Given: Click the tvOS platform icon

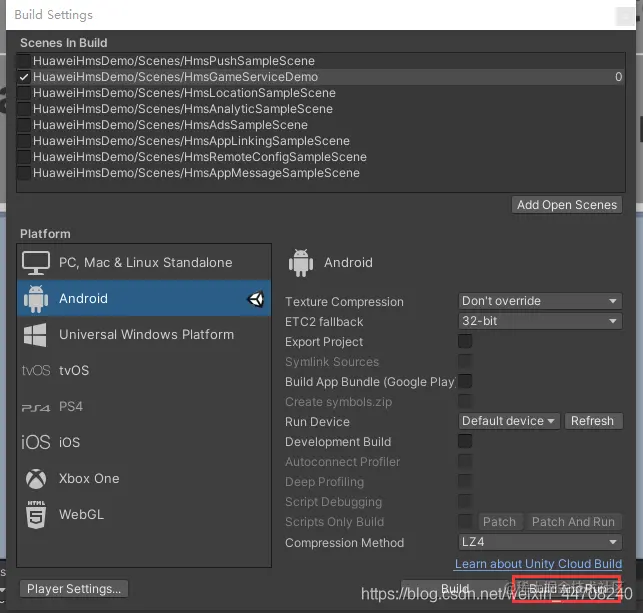Looking at the screenshot, I should pos(36,371).
